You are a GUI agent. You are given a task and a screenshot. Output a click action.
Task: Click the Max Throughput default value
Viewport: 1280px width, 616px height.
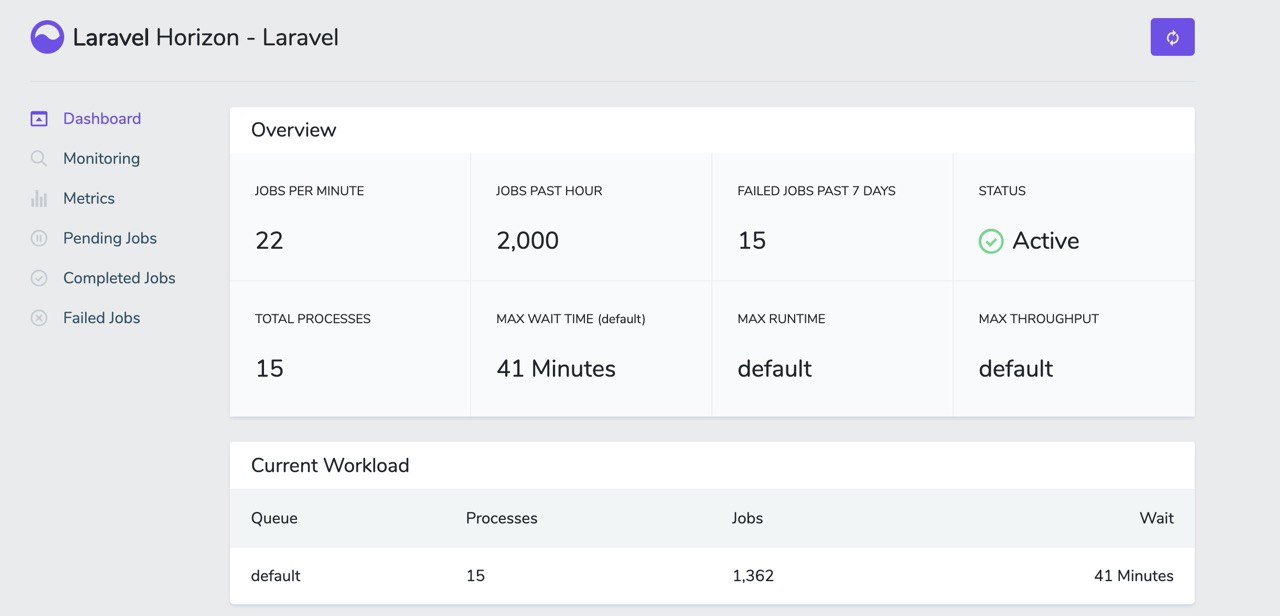(1016, 369)
